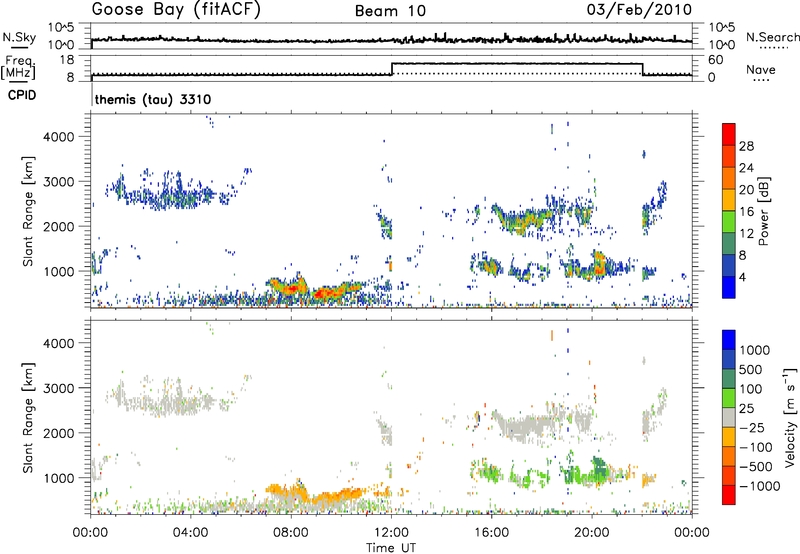Click the Nave legend label
The height and width of the screenshot is (554, 800).
[761, 69]
